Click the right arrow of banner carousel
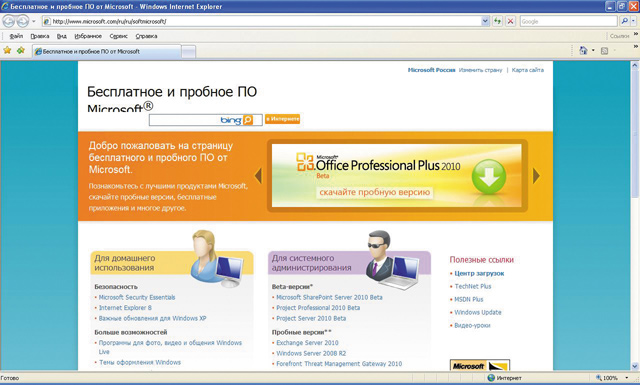Screen dimensions: 640x385 (x=536, y=176)
